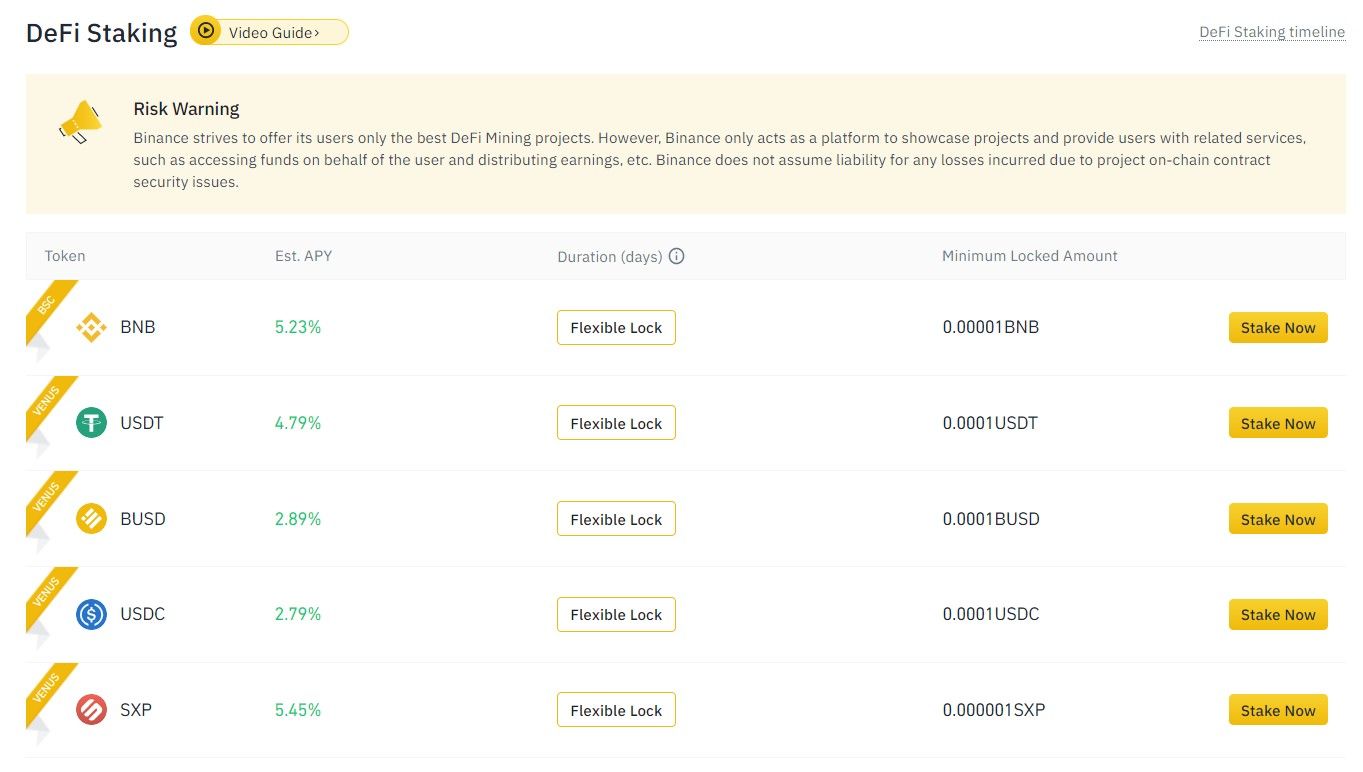1363x772 pixels.
Task: Select Flexible Lock for BUSD
Action: click(616, 519)
